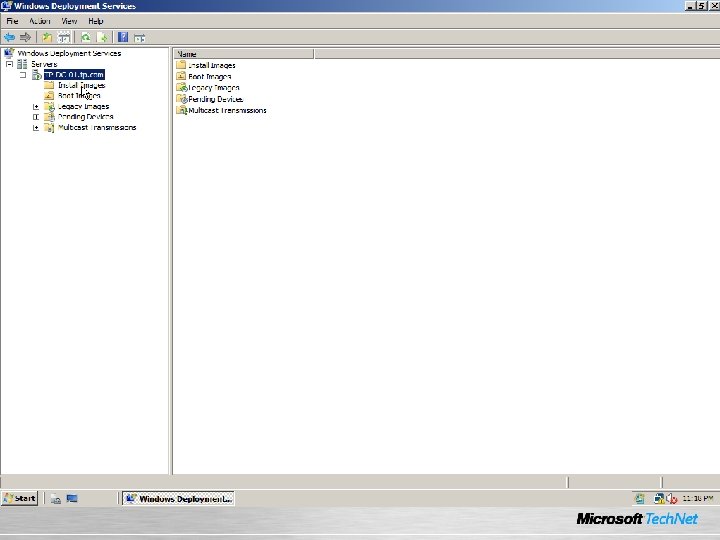This screenshot has height=540, width=720.
Task: Click Multicast Transmissions icon in right pane
Action: click(182, 110)
